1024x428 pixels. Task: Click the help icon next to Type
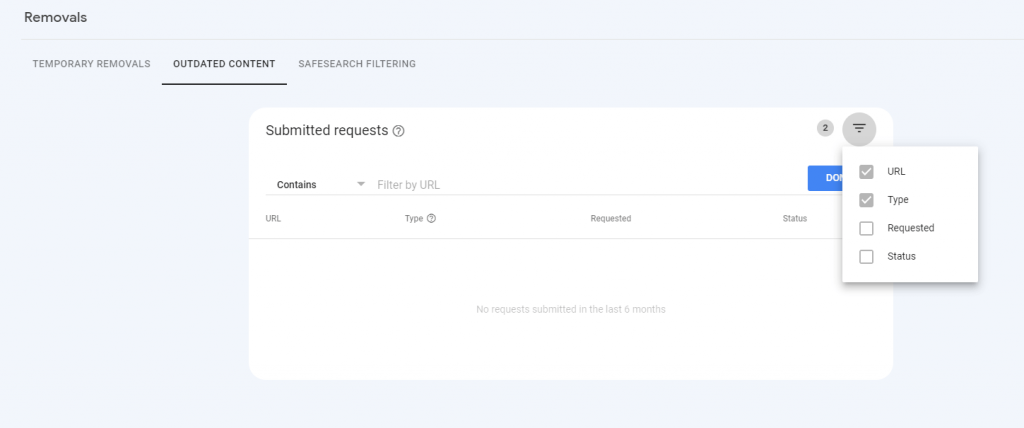(431, 218)
